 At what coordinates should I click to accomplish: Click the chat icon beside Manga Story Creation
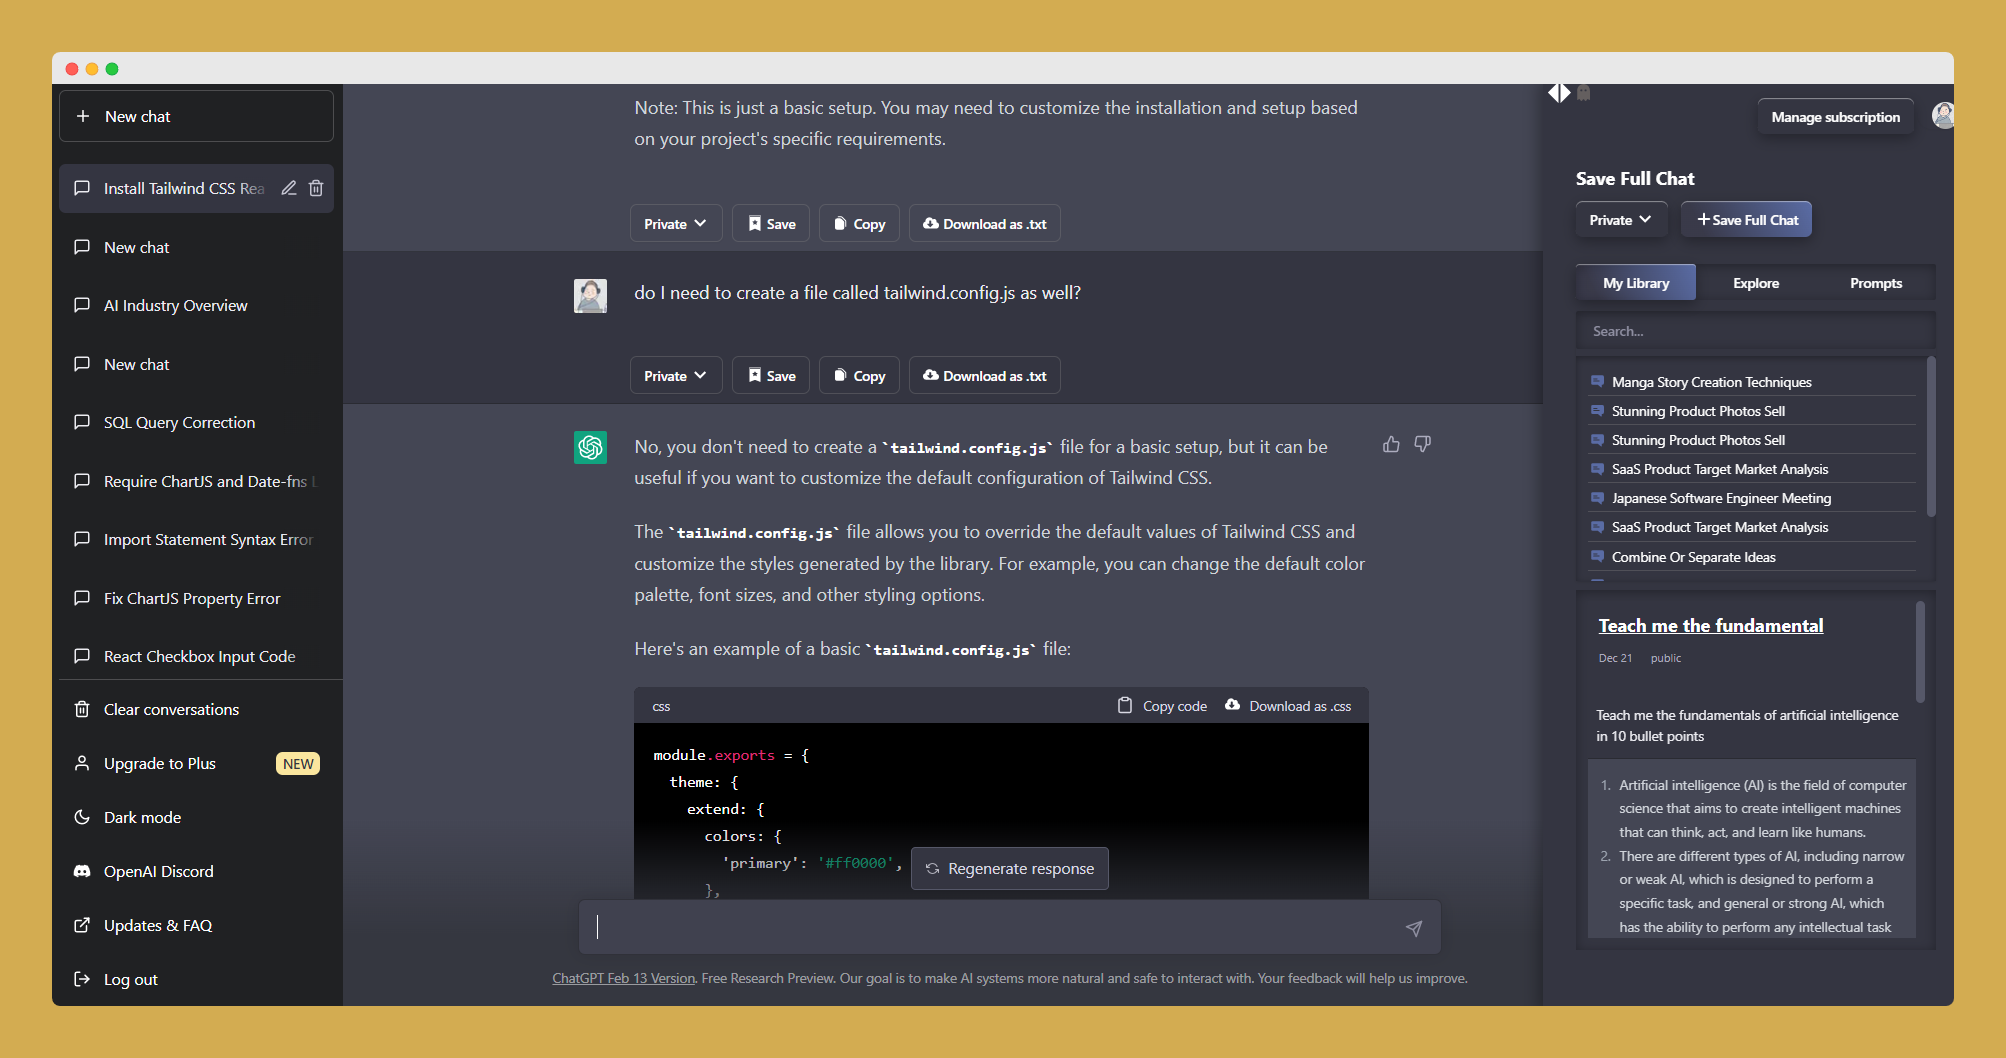[1597, 382]
